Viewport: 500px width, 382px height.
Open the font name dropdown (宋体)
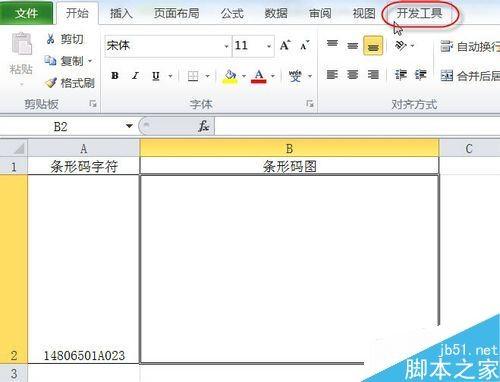[x=226, y=46]
